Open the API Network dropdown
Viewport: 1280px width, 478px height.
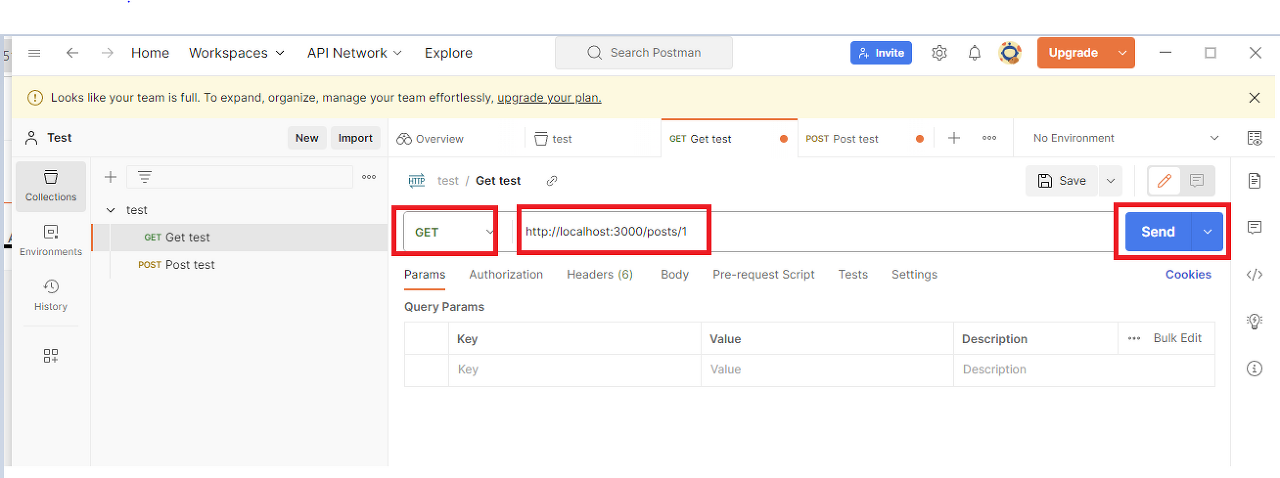coord(354,53)
